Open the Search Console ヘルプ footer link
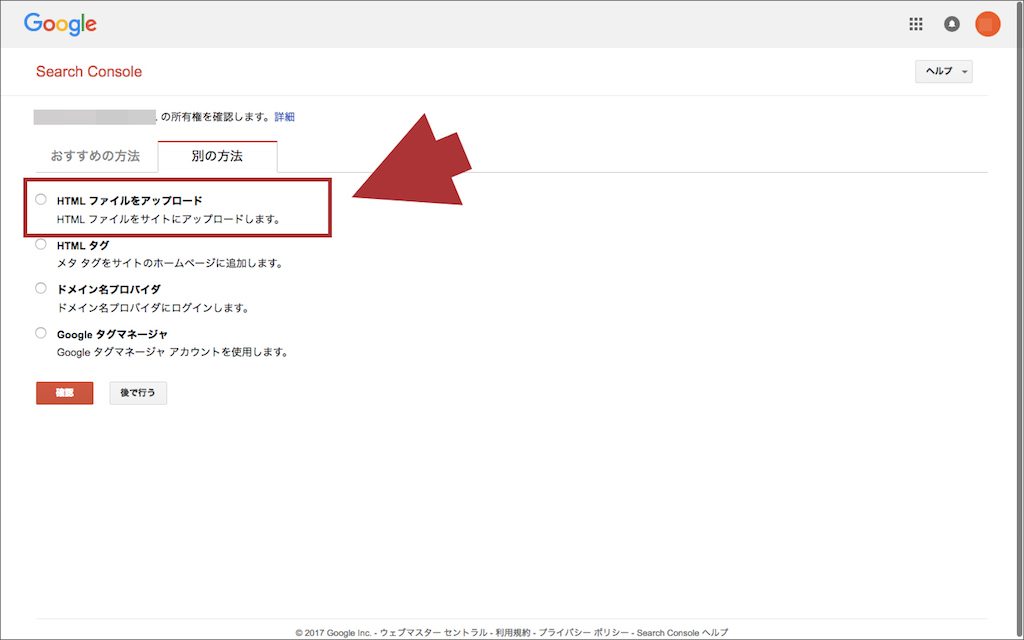 682,633
